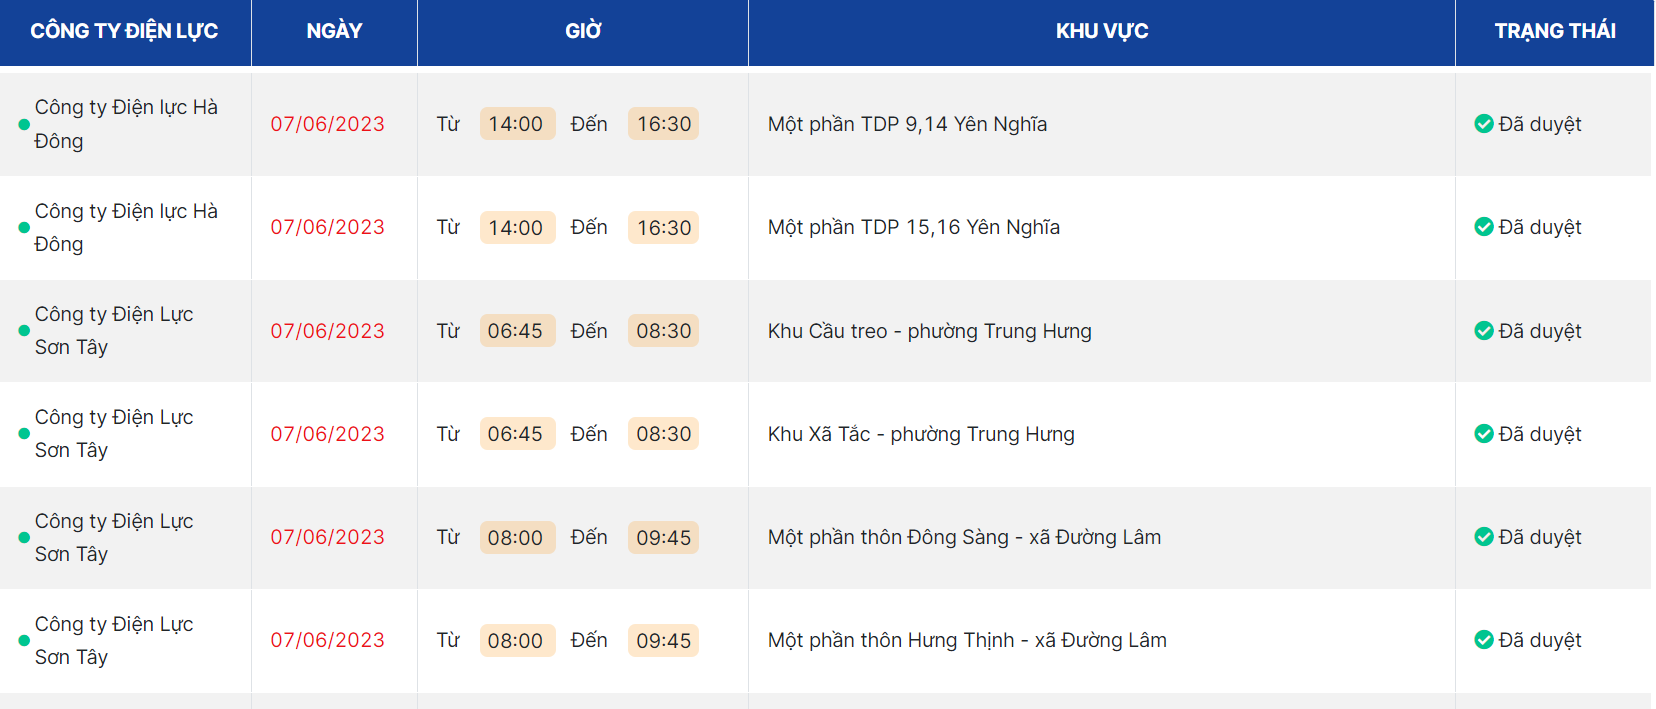Click 16:30 end time for TDP 15,16 row
This screenshot has width=1656, height=709.
tap(664, 228)
